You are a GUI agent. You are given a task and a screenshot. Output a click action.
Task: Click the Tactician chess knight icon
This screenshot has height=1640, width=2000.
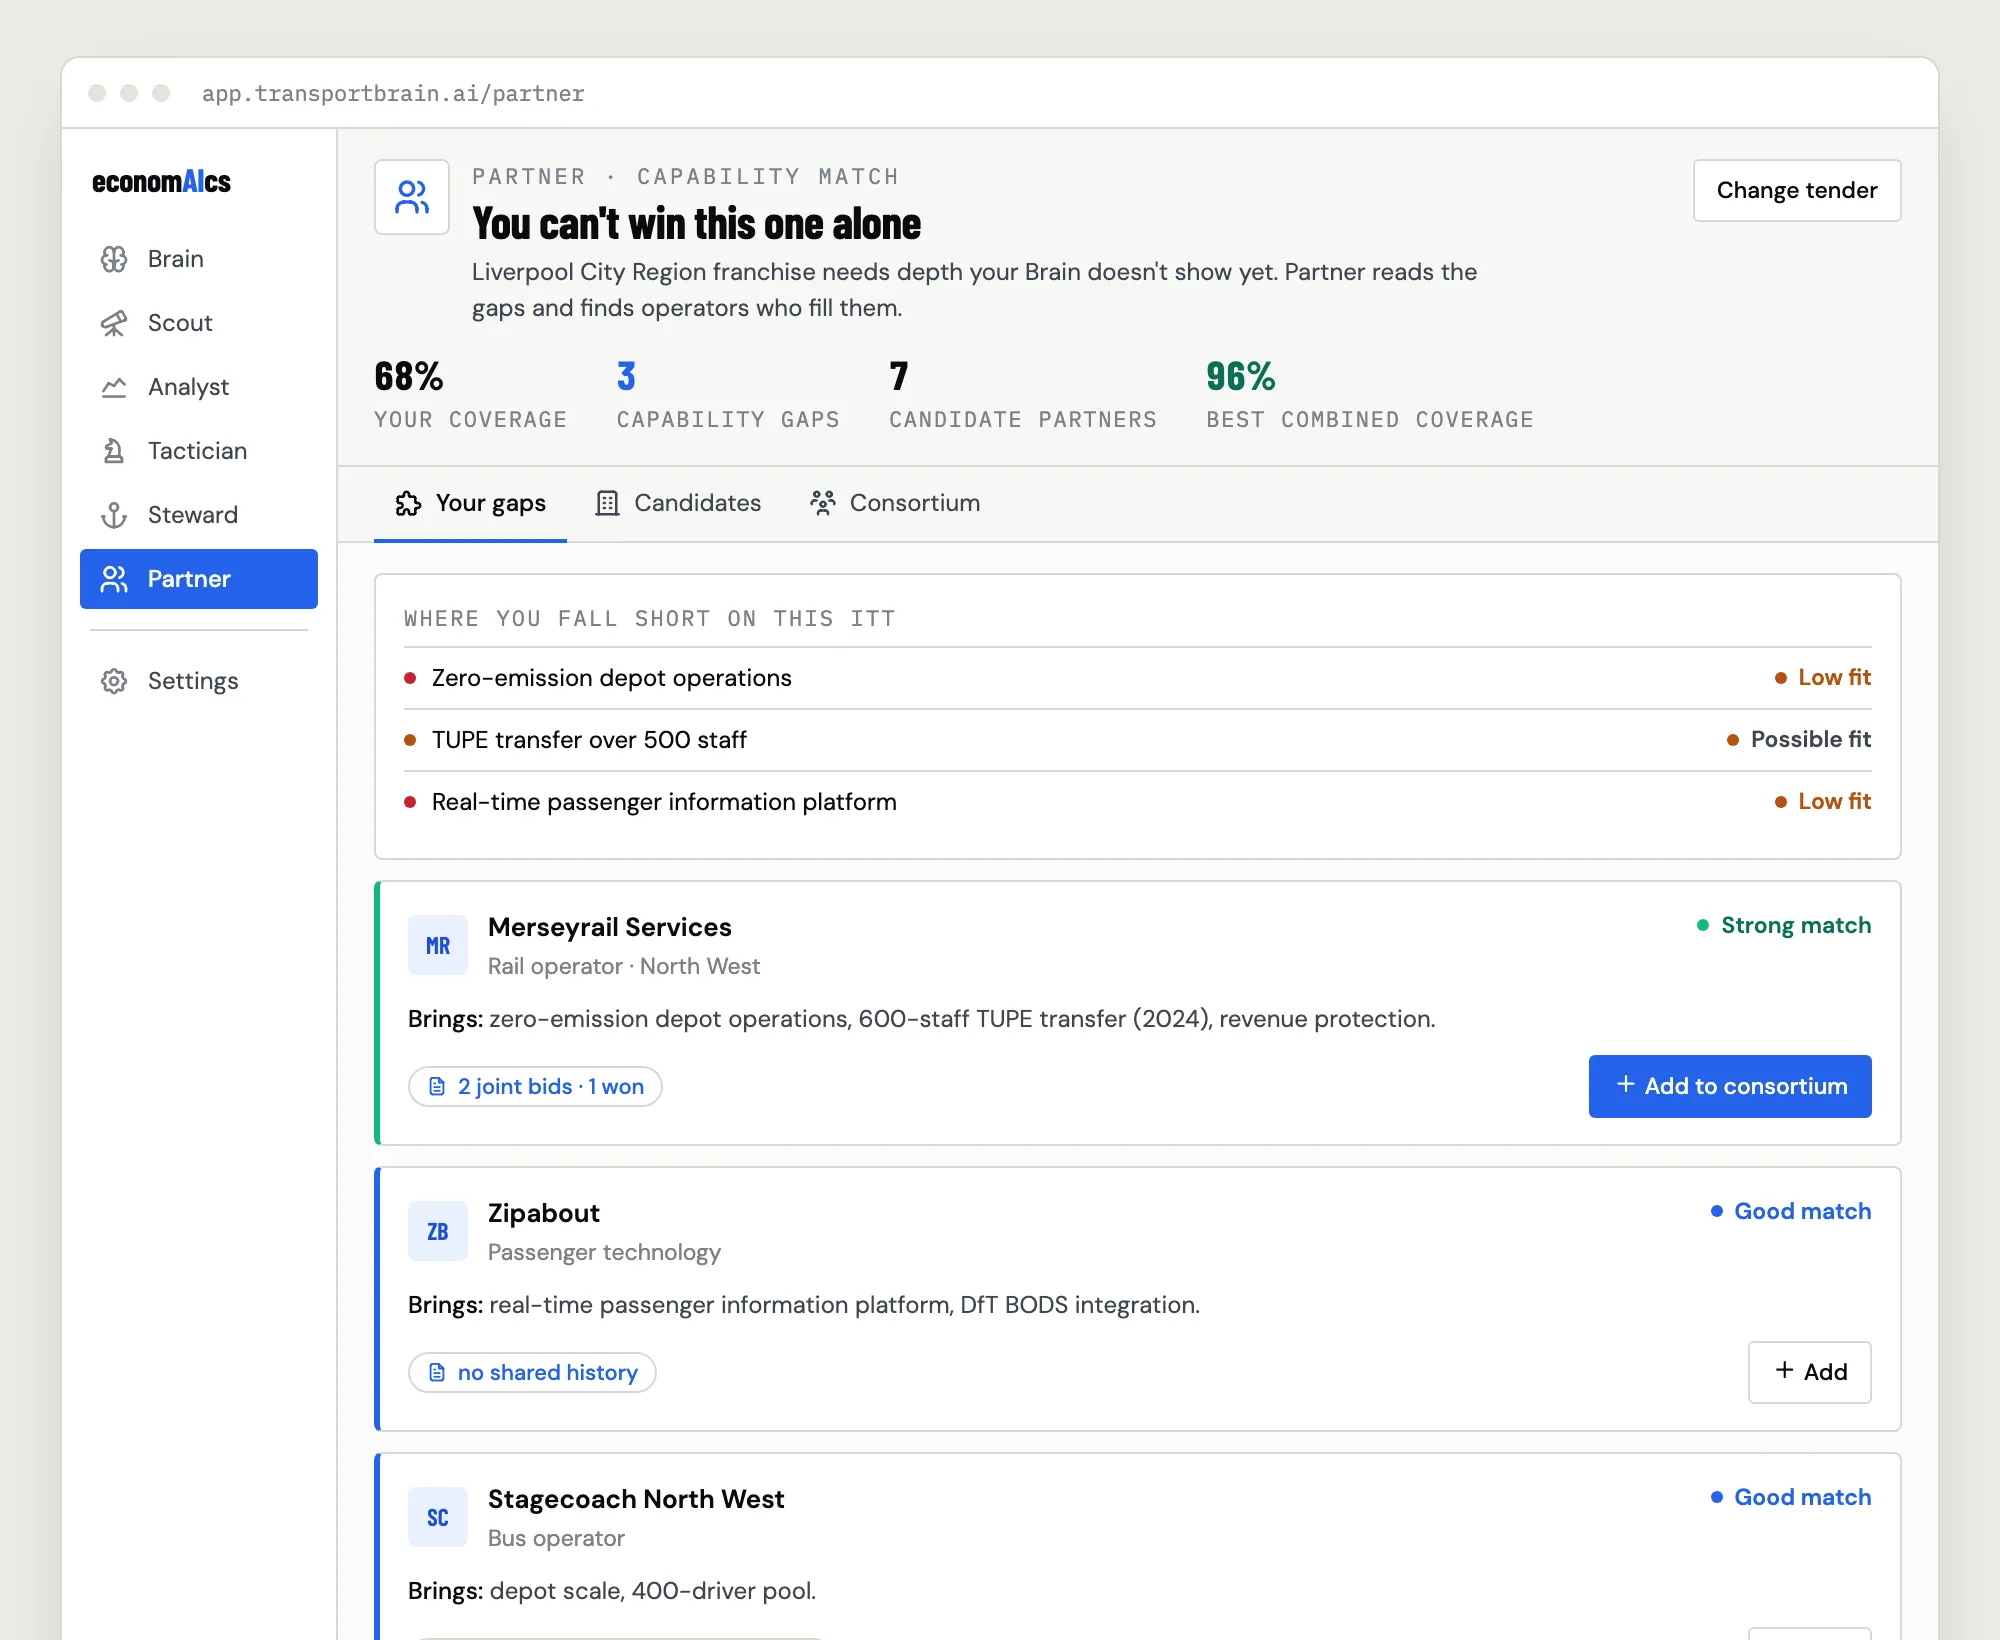pyautogui.click(x=114, y=451)
